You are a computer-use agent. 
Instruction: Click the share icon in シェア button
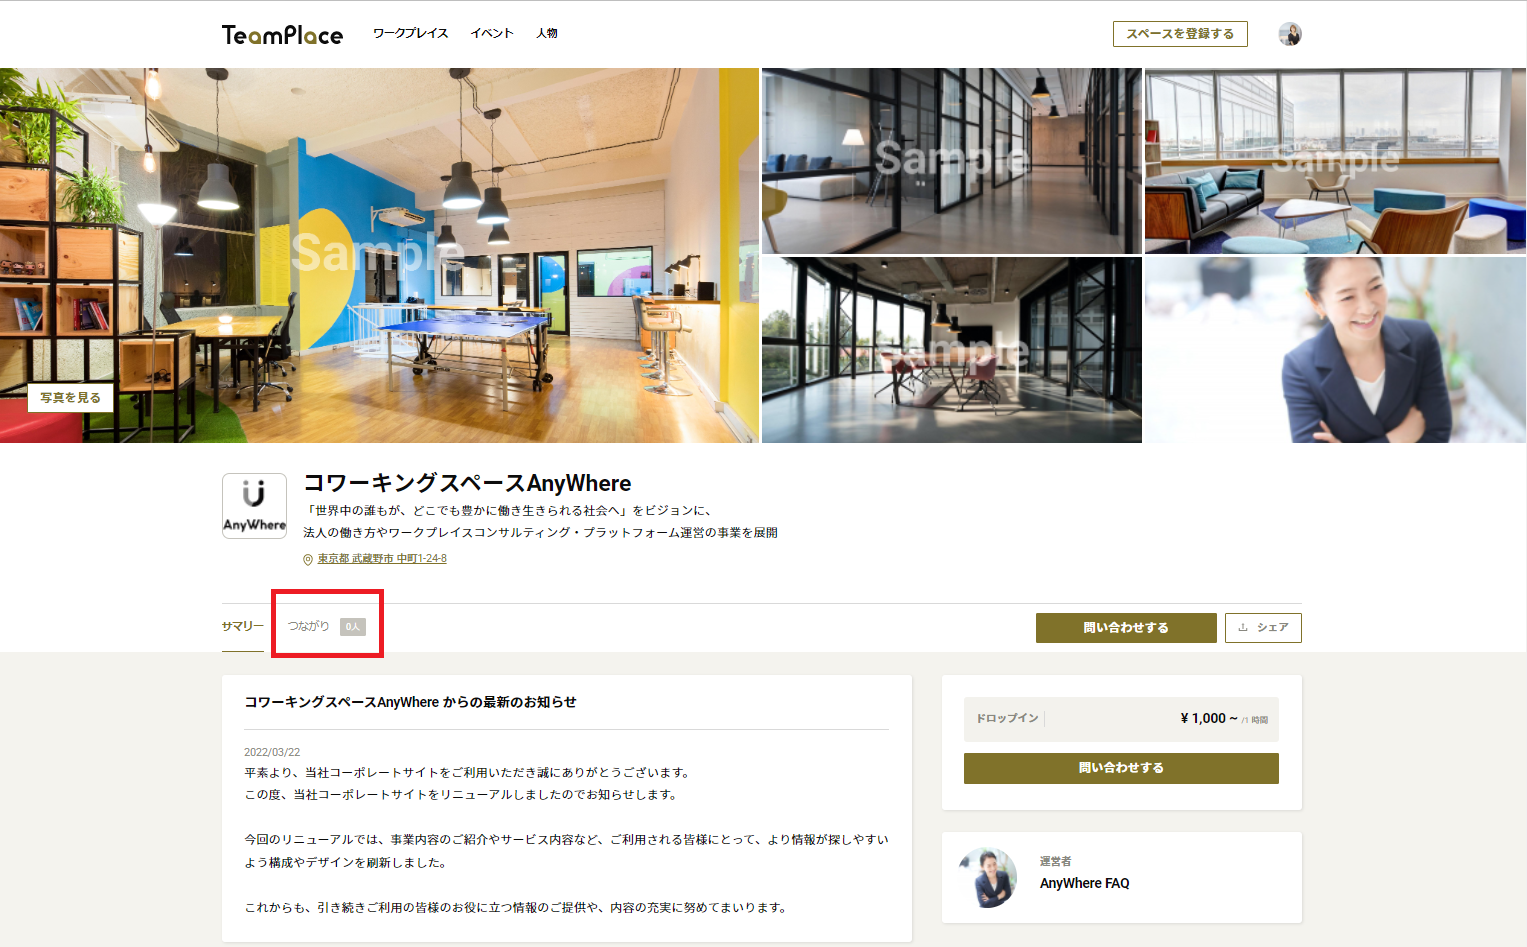[1243, 628]
